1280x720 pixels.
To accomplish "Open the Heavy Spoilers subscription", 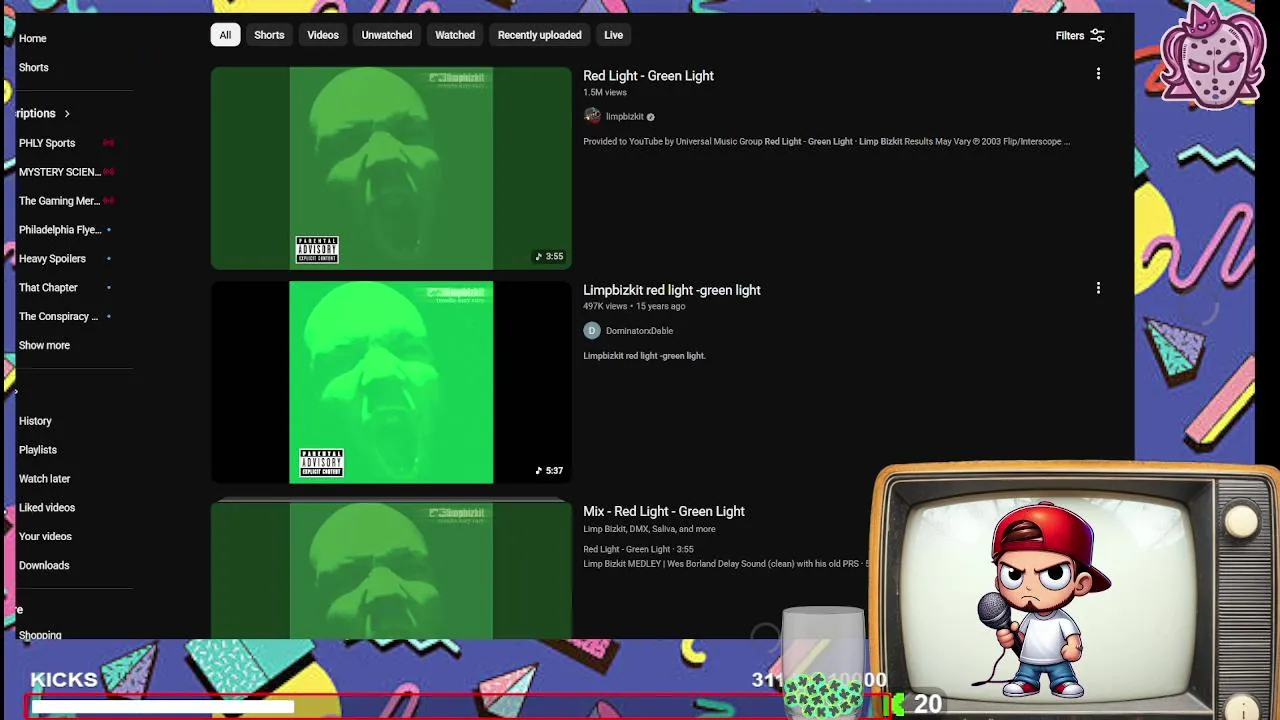I will pyautogui.click(x=52, y=259).
